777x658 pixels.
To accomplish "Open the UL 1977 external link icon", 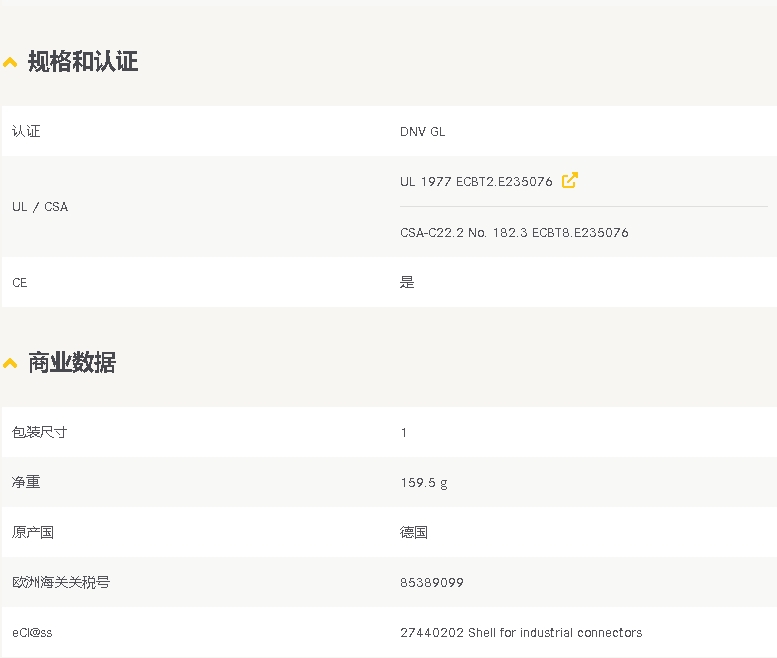I will point(570,180).
